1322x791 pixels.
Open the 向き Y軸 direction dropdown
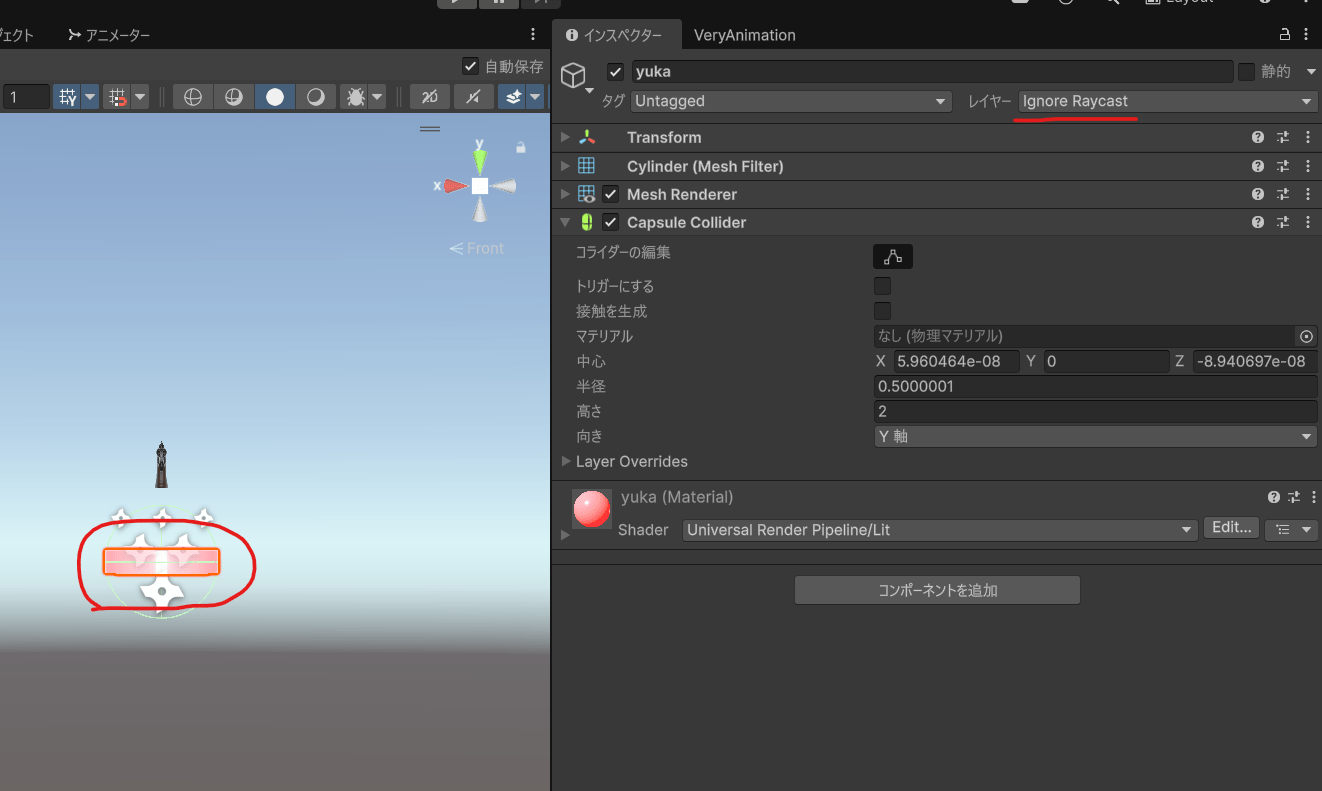pos(1095,436)
